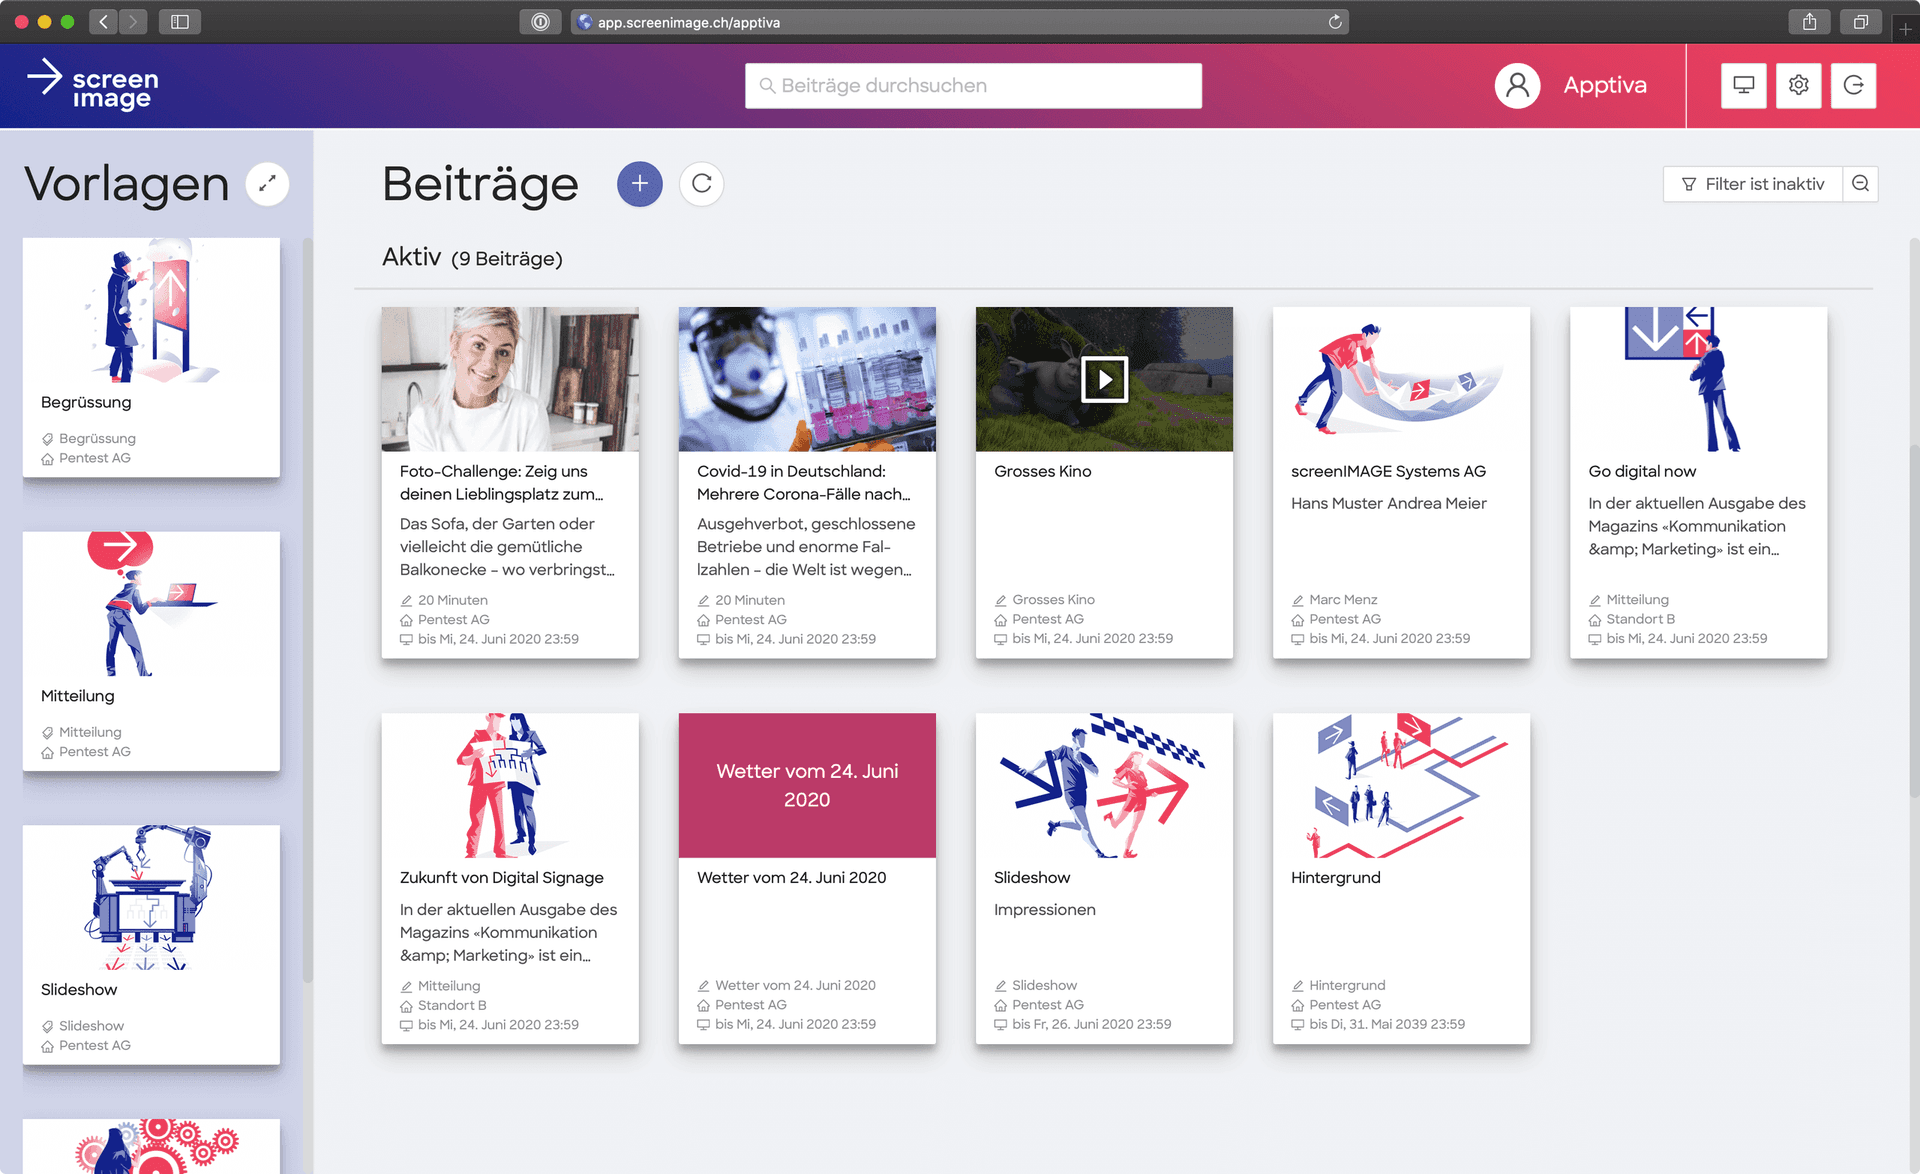This screenshot has width=1920, height=1174.
Task: Play the Grosses Kino video thumbnail
Action: click(x=1104, y=379)
